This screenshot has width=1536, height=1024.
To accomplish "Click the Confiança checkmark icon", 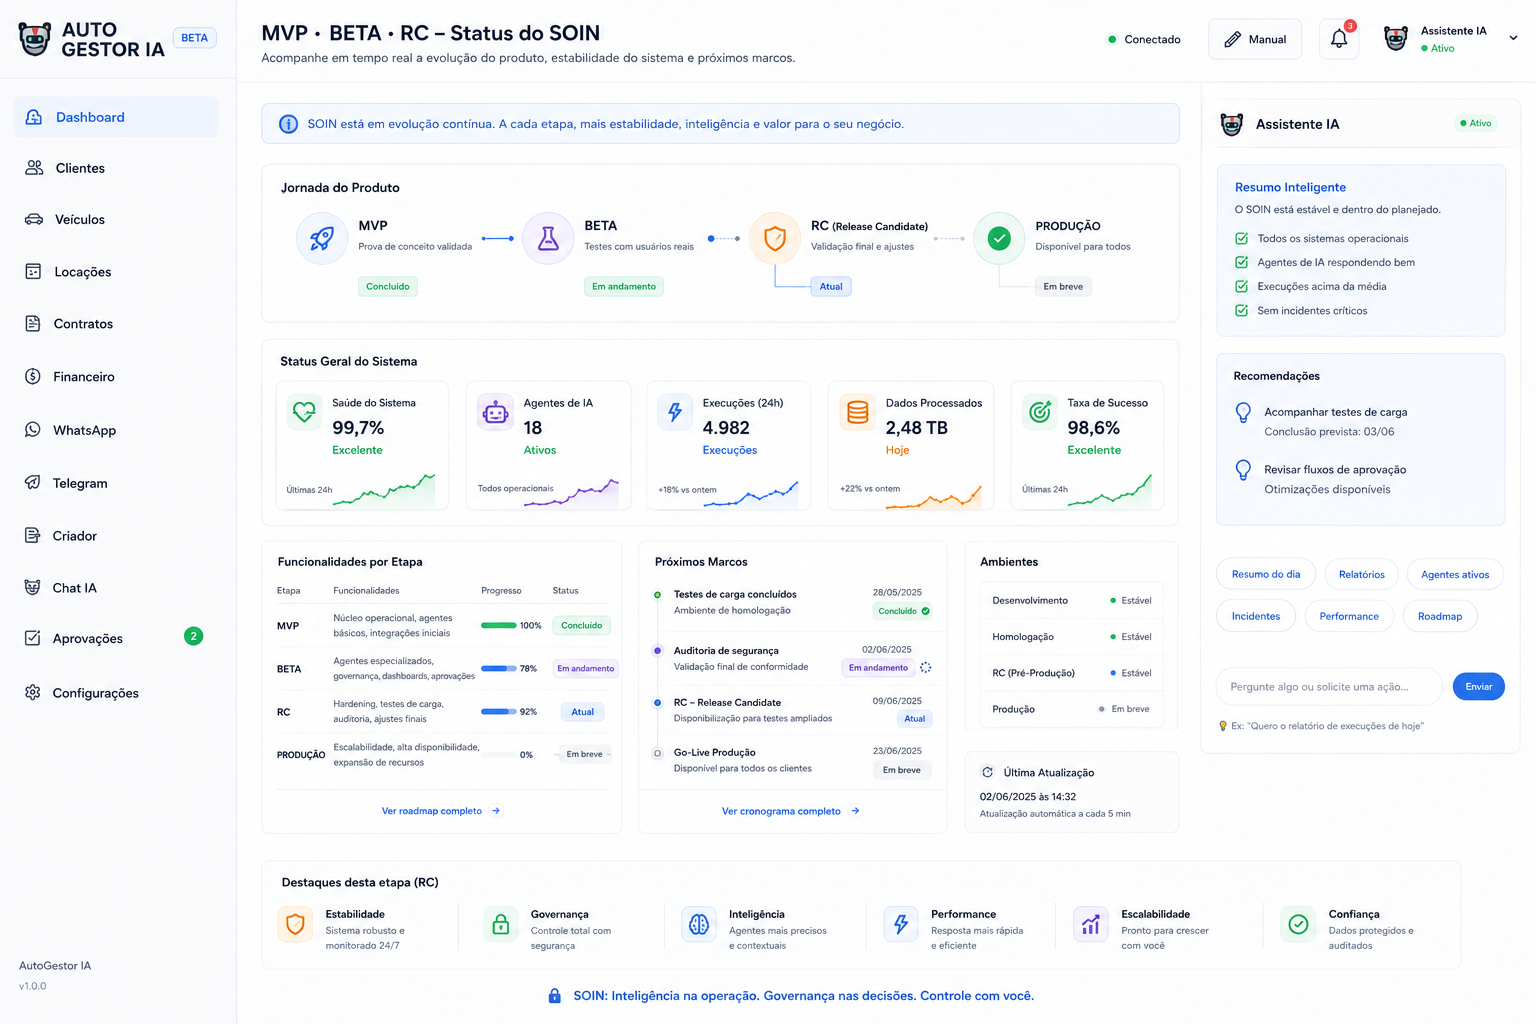I will coord(1298,925).
